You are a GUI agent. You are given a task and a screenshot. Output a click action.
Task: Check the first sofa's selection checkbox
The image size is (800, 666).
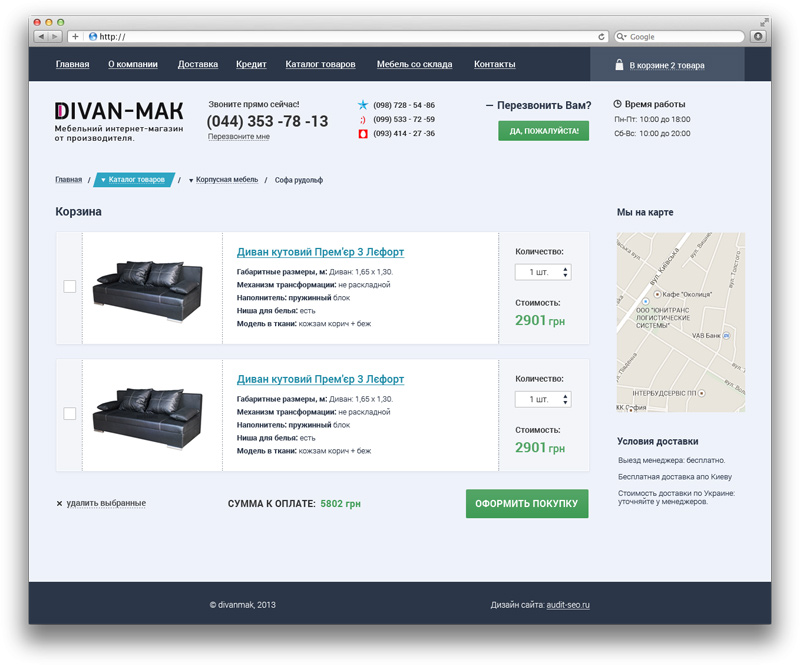[69, 287]
